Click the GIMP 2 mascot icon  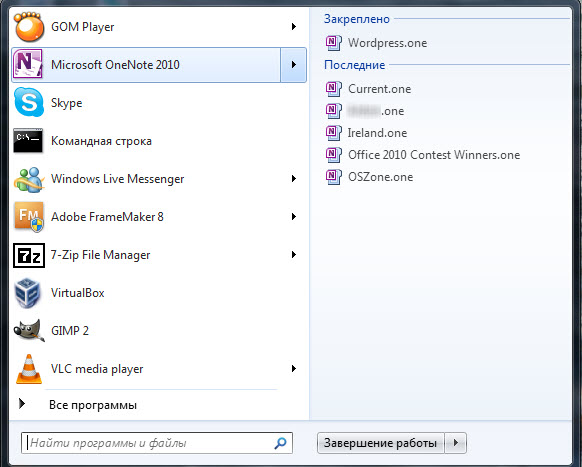pos(29,330)
